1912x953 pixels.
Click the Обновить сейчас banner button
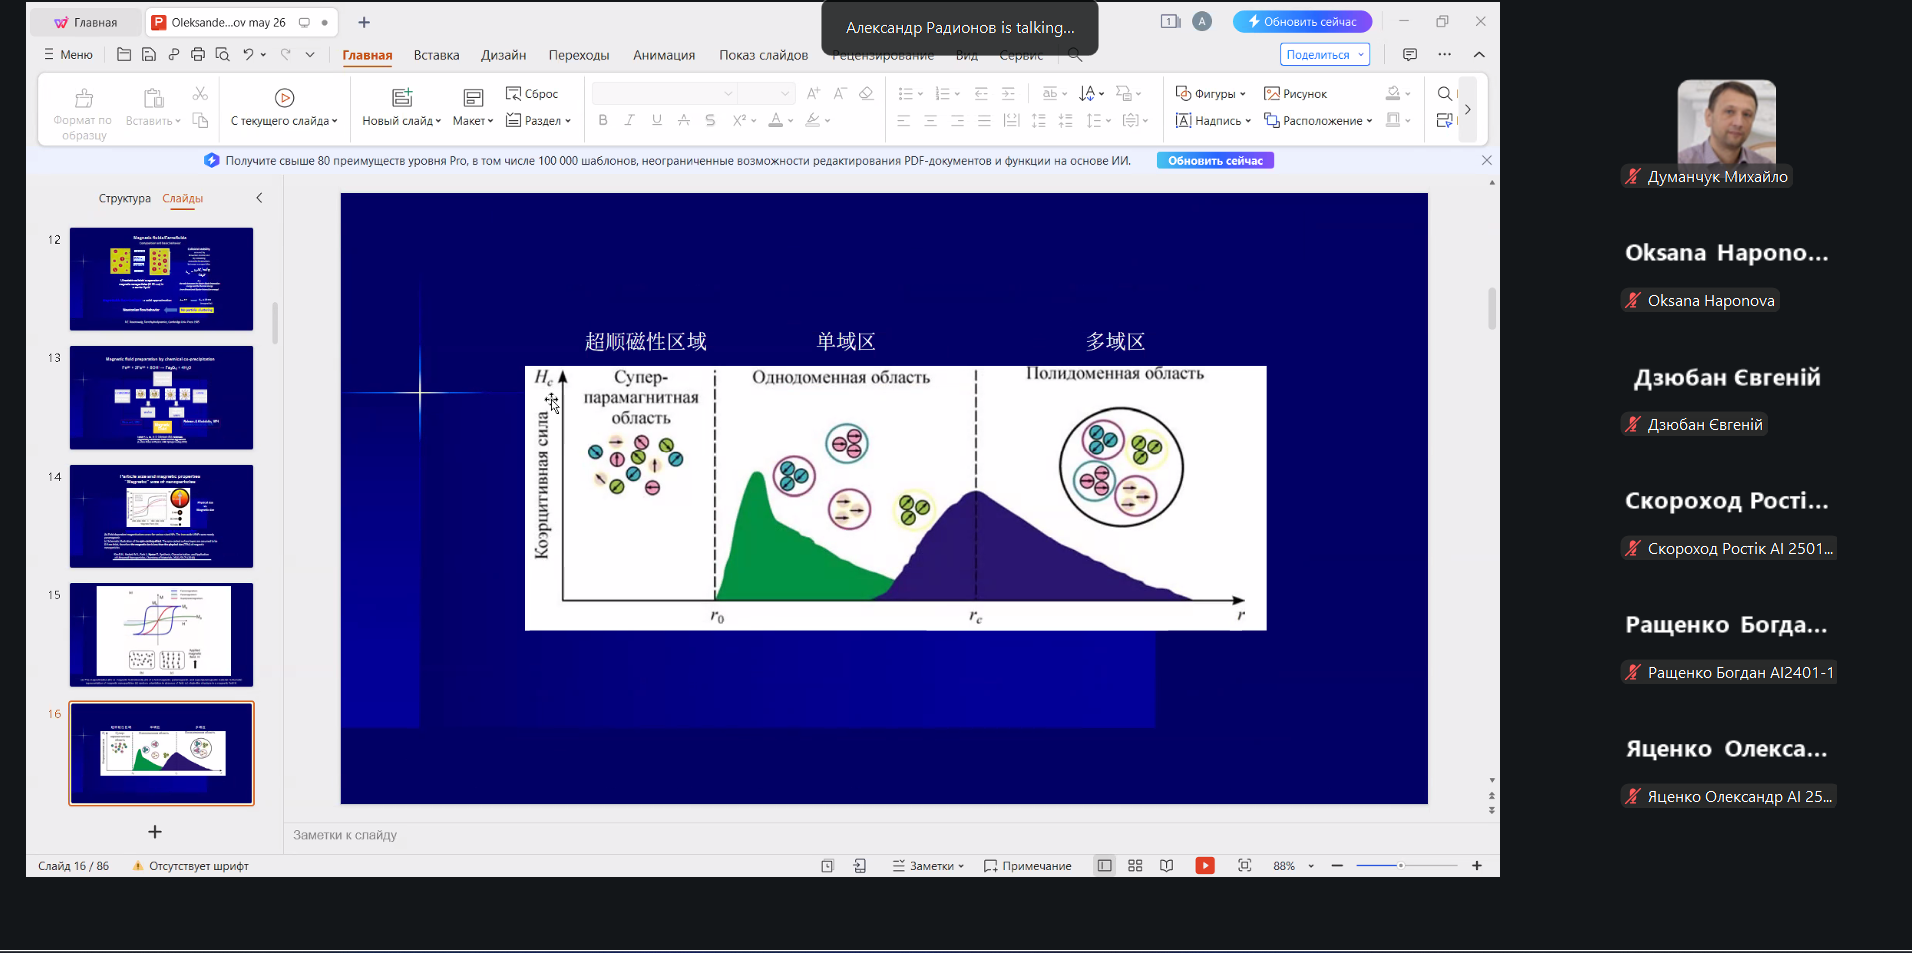(x=1215, y=161)
